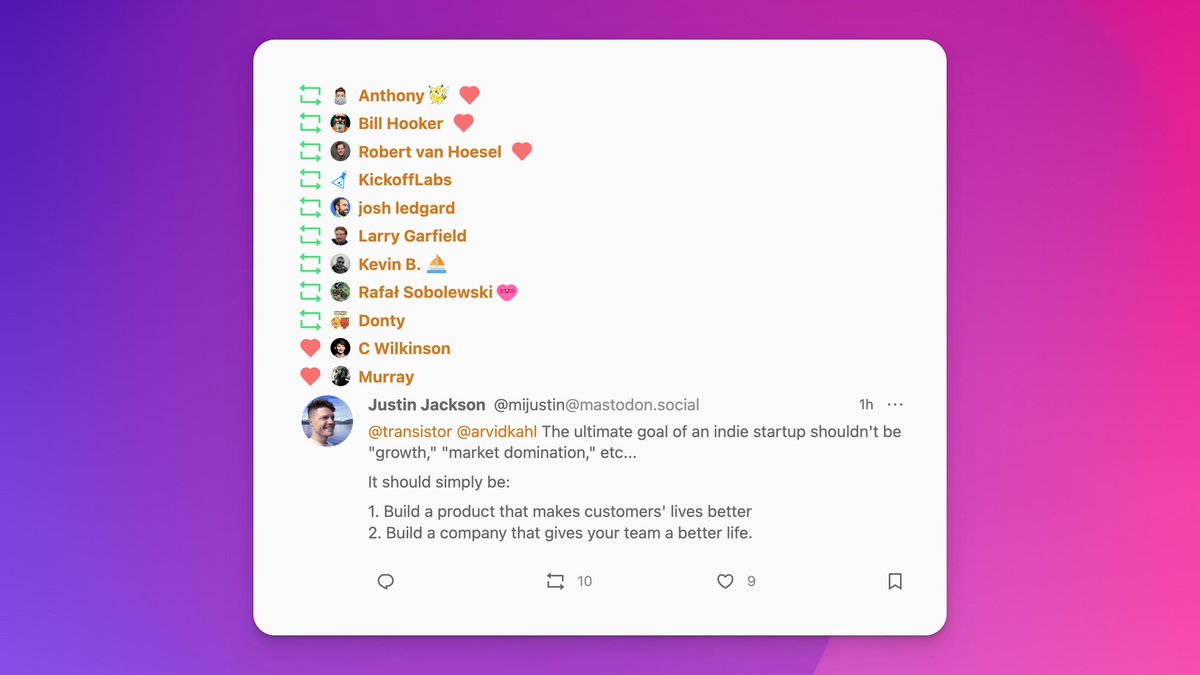Click the reply speech bubble icon
The height and width of the screenshot is (675, 1200).
coord(386,581)
